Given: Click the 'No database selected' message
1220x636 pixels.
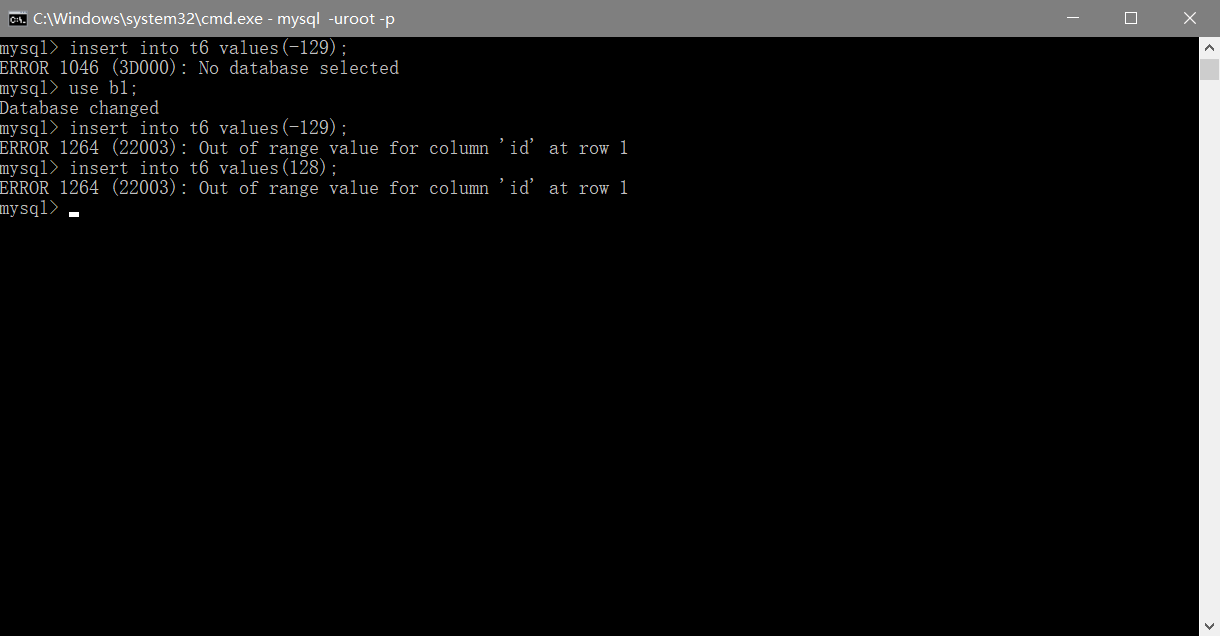Looking at the screenshot, I should pyautogui.click(x=299, y=68).
